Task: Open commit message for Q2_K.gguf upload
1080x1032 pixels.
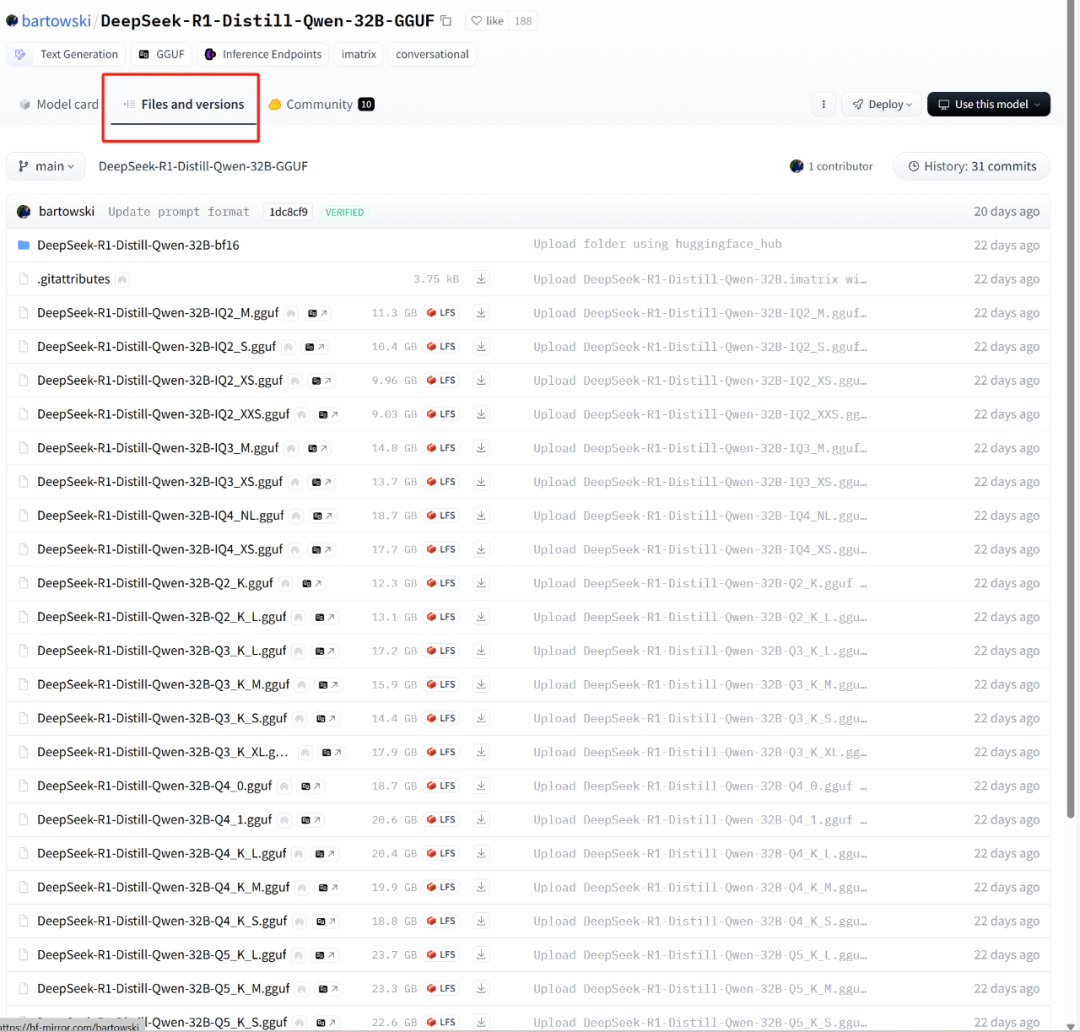Action: point(700,583)
